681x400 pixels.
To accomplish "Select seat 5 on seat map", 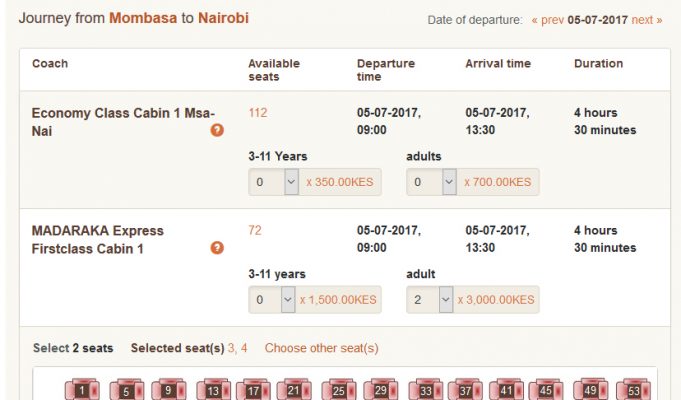I will pos(126,390).
